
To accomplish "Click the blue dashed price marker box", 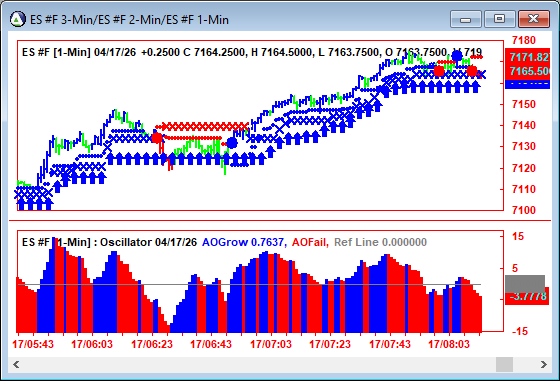I will (528, 84).
